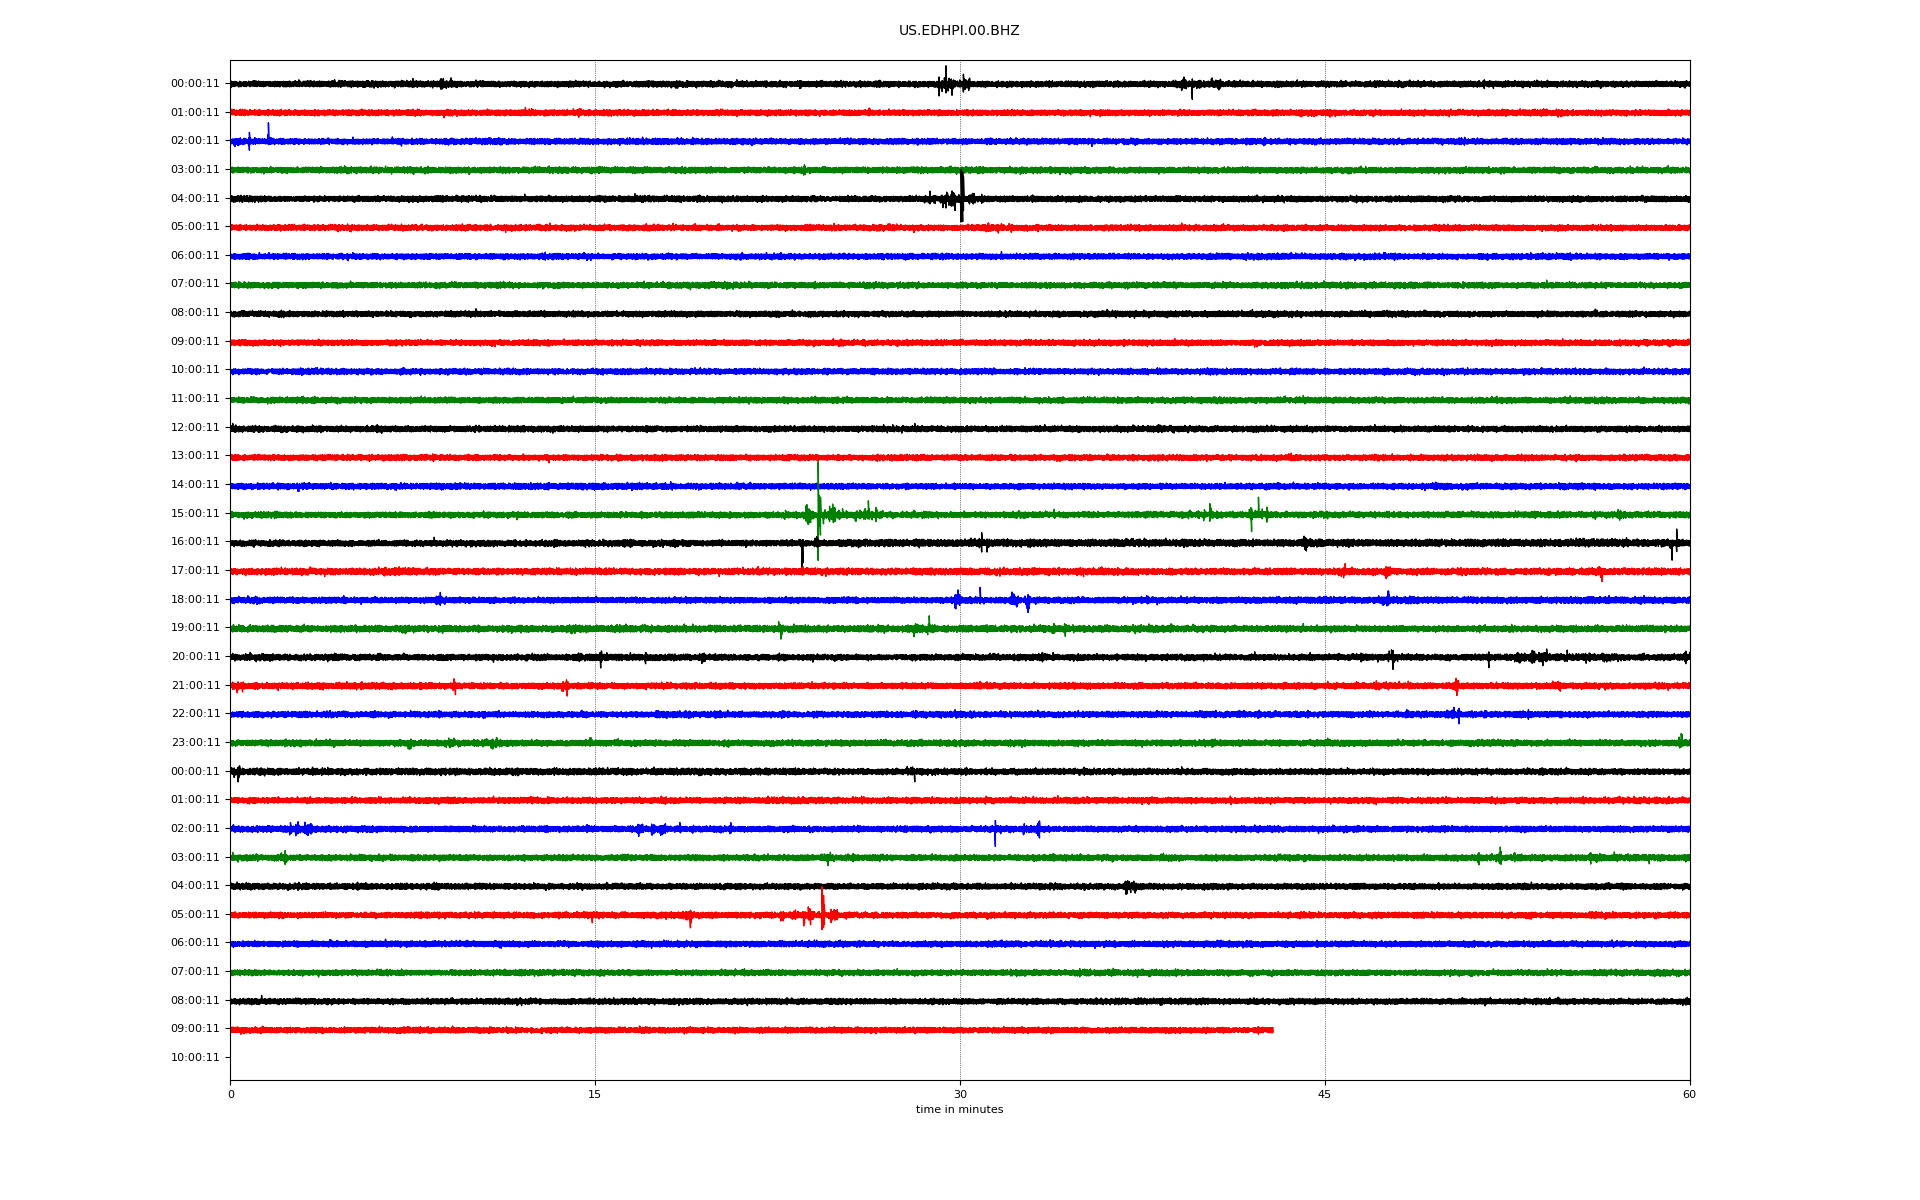Viewport: 1920px width, 1200px height.
Task: Click the large black spike on upper 04:00:11 trace
Action: tap(961, 195)
